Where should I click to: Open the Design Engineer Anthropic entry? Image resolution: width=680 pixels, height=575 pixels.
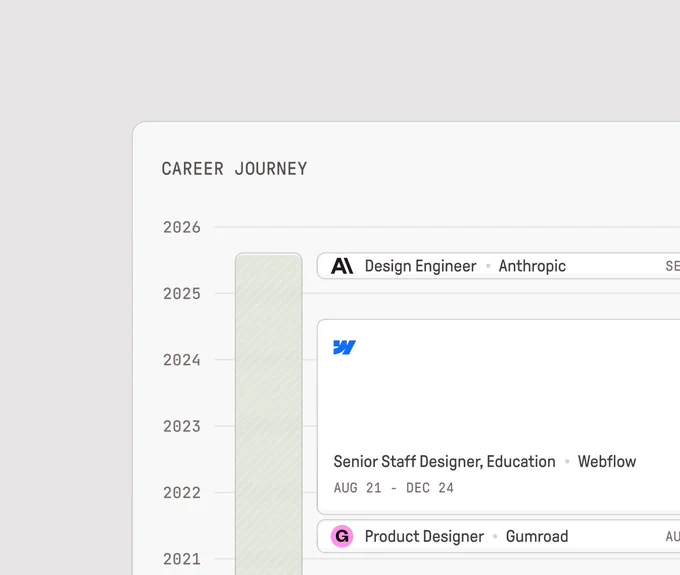(498, 266)
